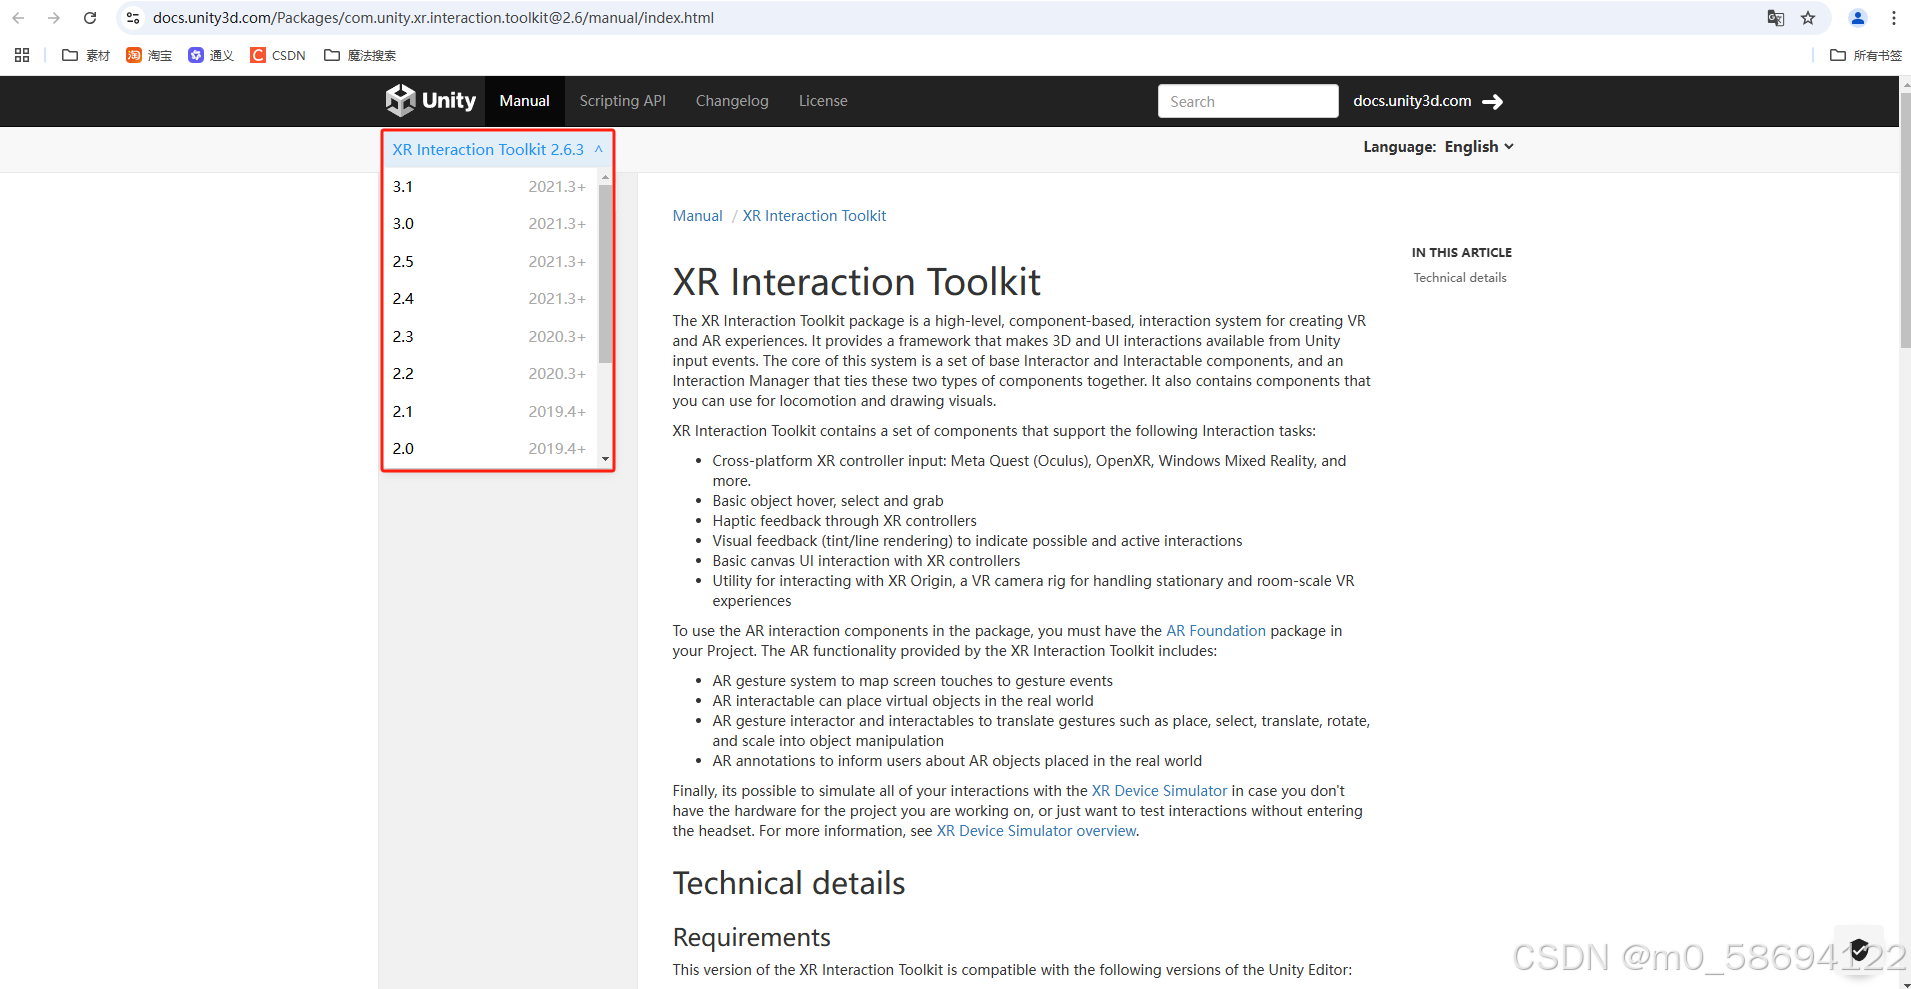Refresh the page with the reload icon
The width and height of the screenshot is (1911, 989).
(x=90, y=17)
